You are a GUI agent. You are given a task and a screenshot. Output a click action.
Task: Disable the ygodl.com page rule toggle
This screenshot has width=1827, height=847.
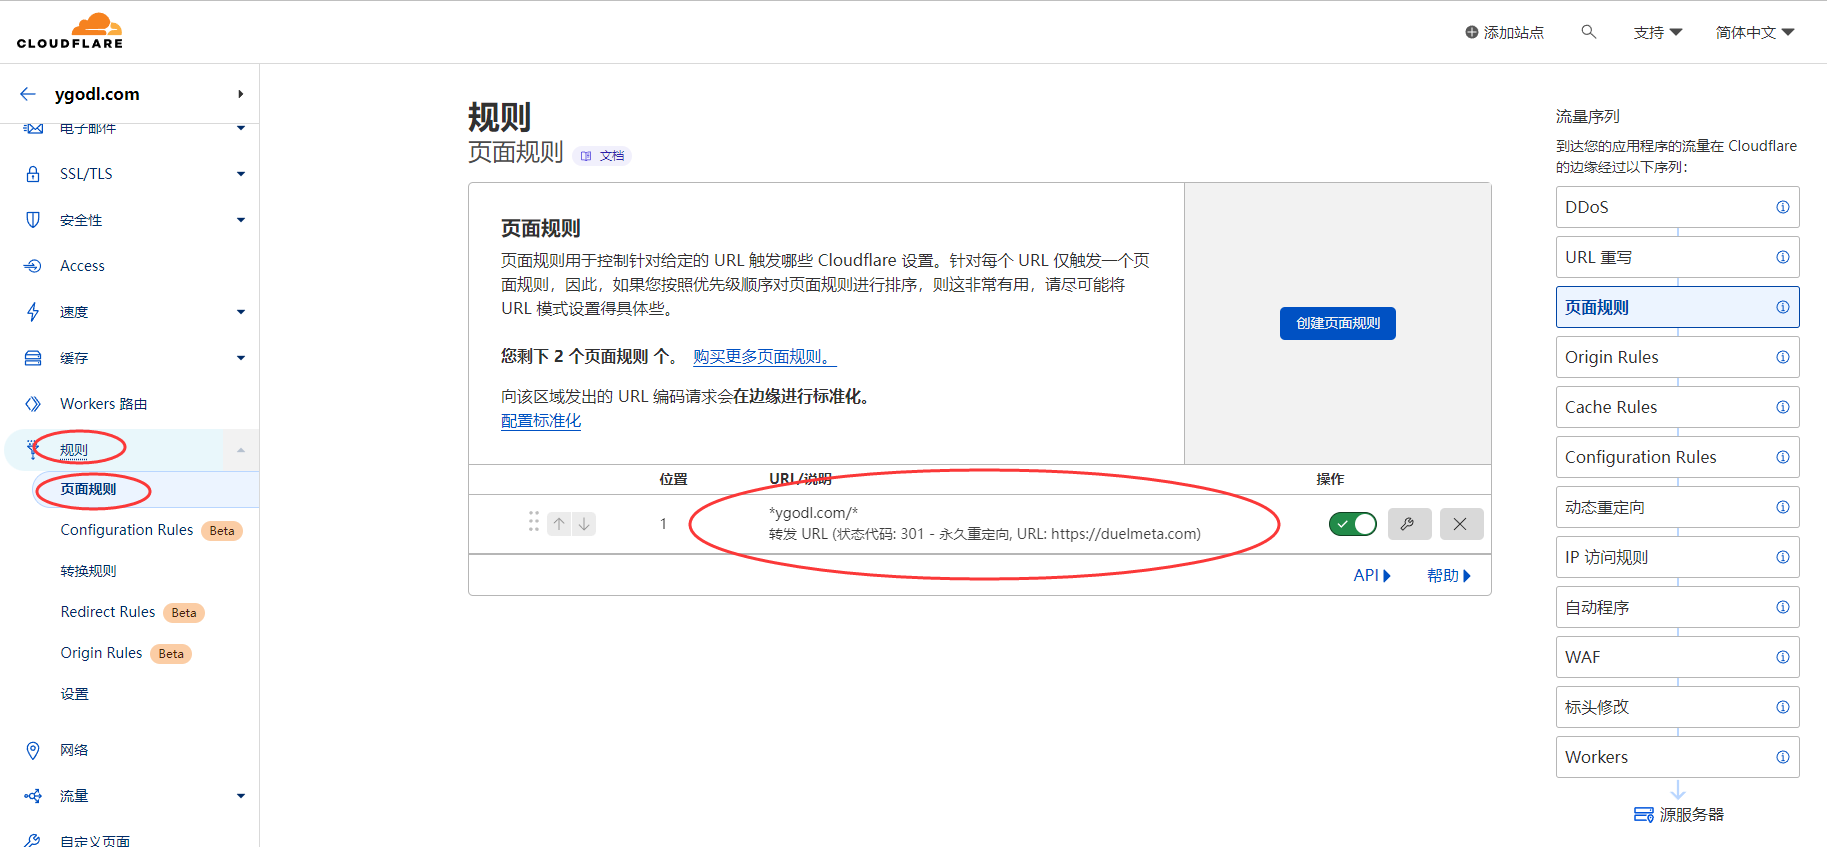pos(1353,524)
